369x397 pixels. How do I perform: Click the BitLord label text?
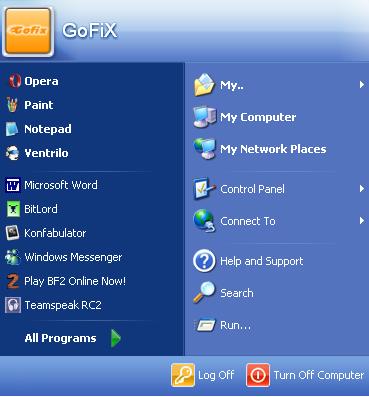(41, 209)
